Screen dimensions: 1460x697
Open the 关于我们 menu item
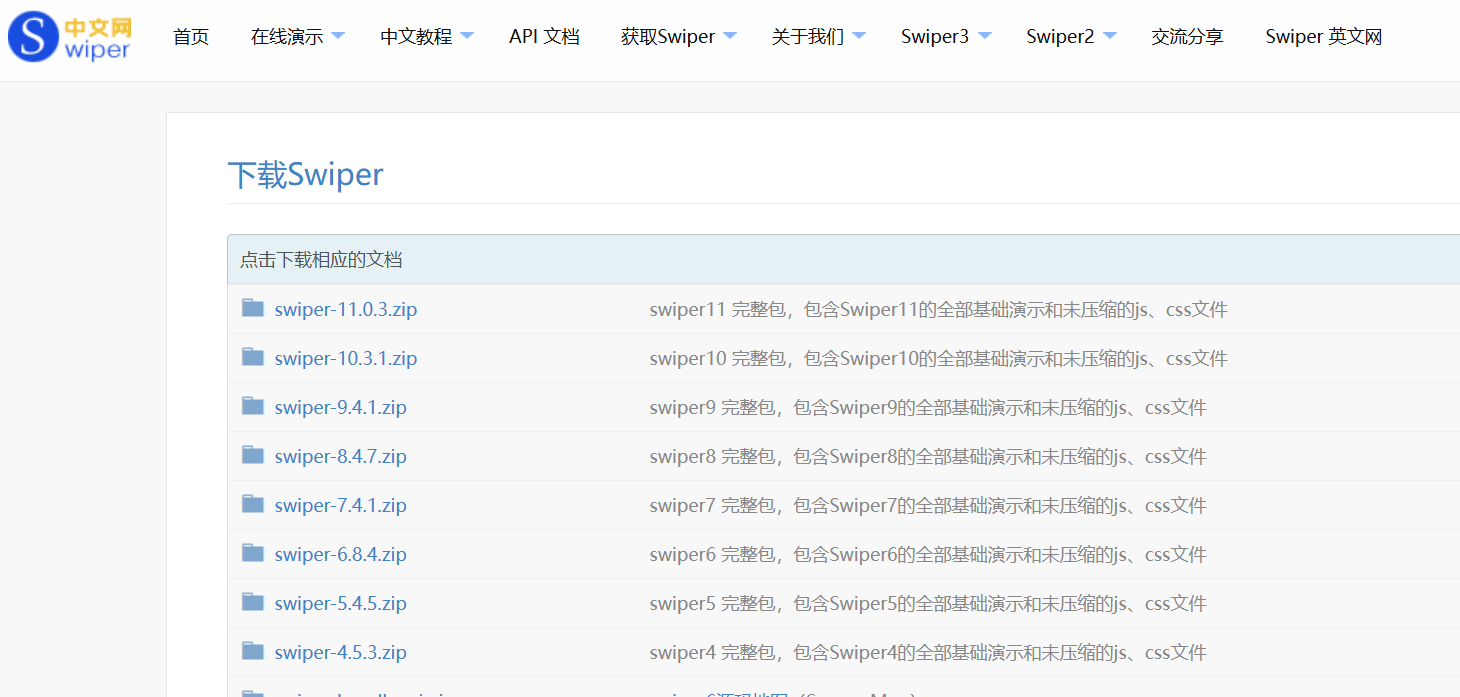click(x=808, y=37)
